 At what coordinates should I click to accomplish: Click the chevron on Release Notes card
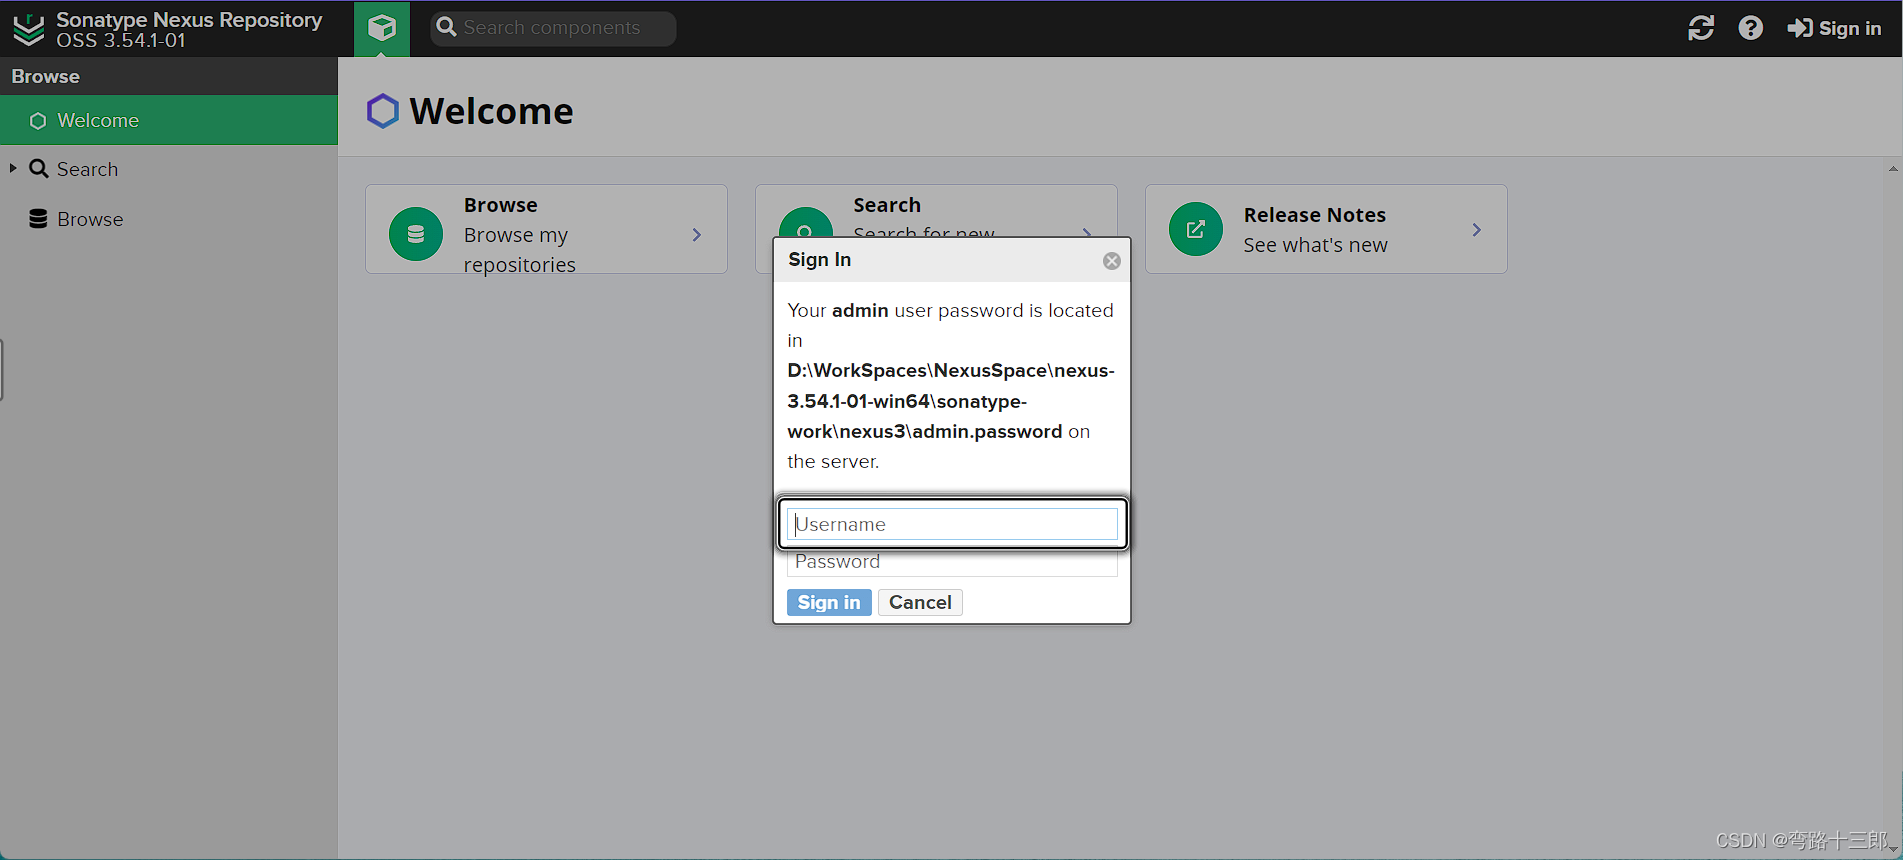[1477, 230]
